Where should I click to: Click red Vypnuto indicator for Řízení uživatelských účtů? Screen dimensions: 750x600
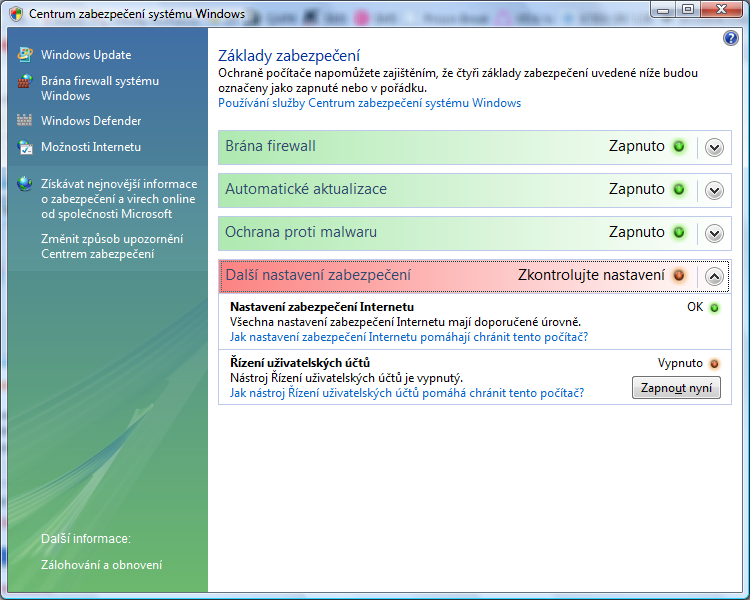coord(714,364)
